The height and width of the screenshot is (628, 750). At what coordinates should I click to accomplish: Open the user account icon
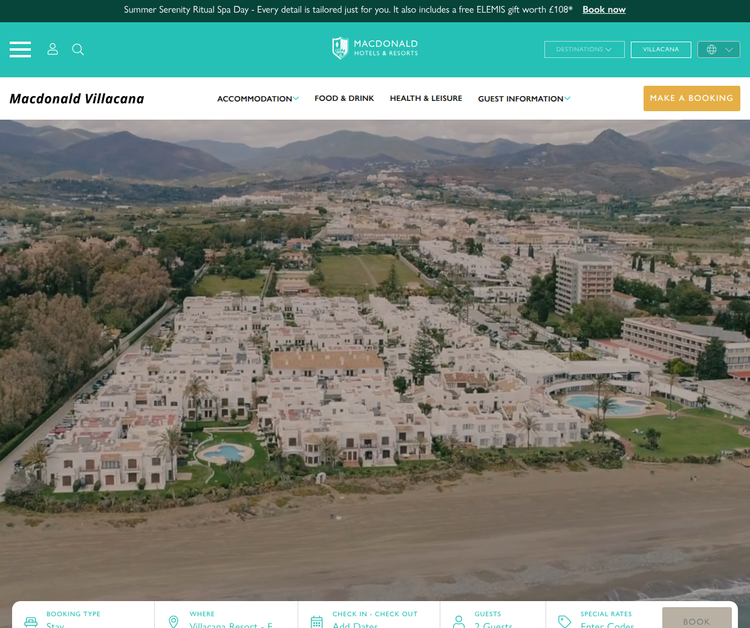(53, 49)
